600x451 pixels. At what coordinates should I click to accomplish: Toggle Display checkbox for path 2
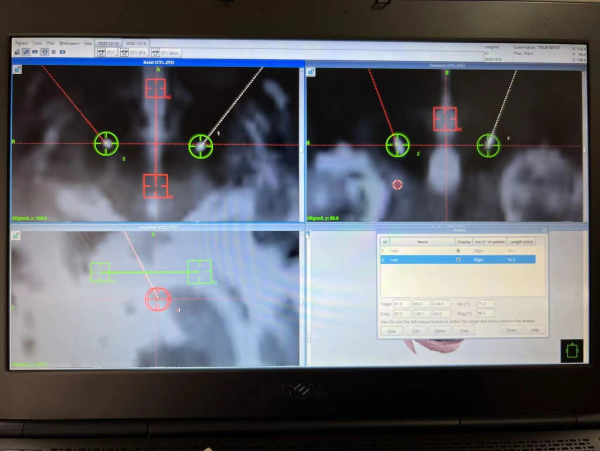pyautogui.click(x=458, y=259)
